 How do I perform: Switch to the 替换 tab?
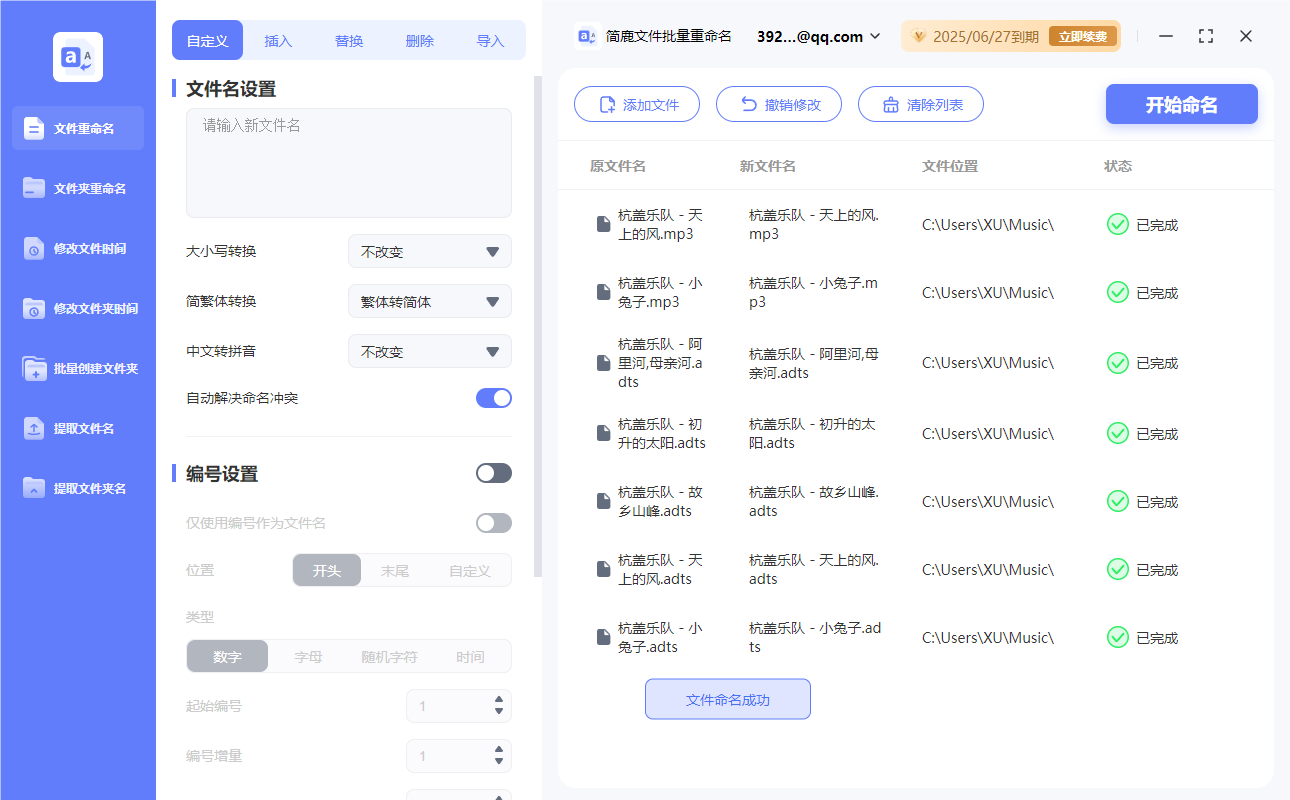(348, 40)
